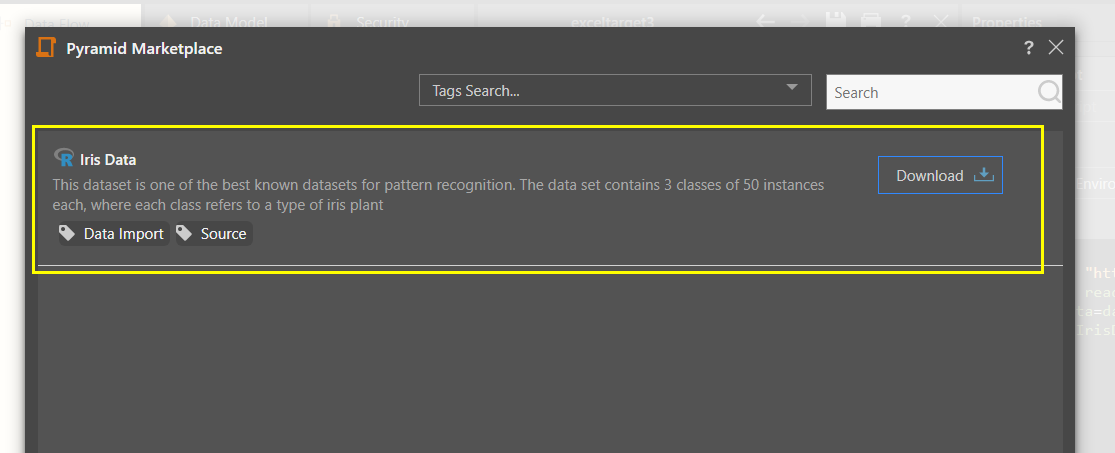Image resolution: width=1115 pixels, height=453 pixels.
Task: Close the Pyramid Marketplace dialog
Action: tap(1056, 48)
